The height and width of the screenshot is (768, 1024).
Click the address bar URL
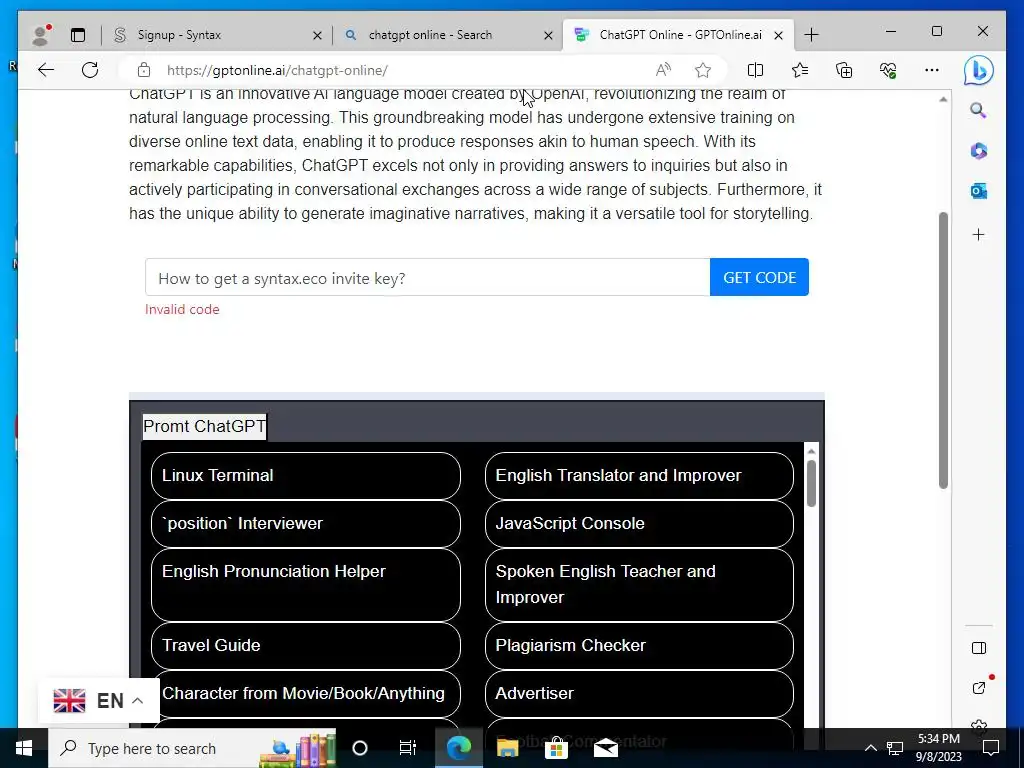[x=277, y=70]
